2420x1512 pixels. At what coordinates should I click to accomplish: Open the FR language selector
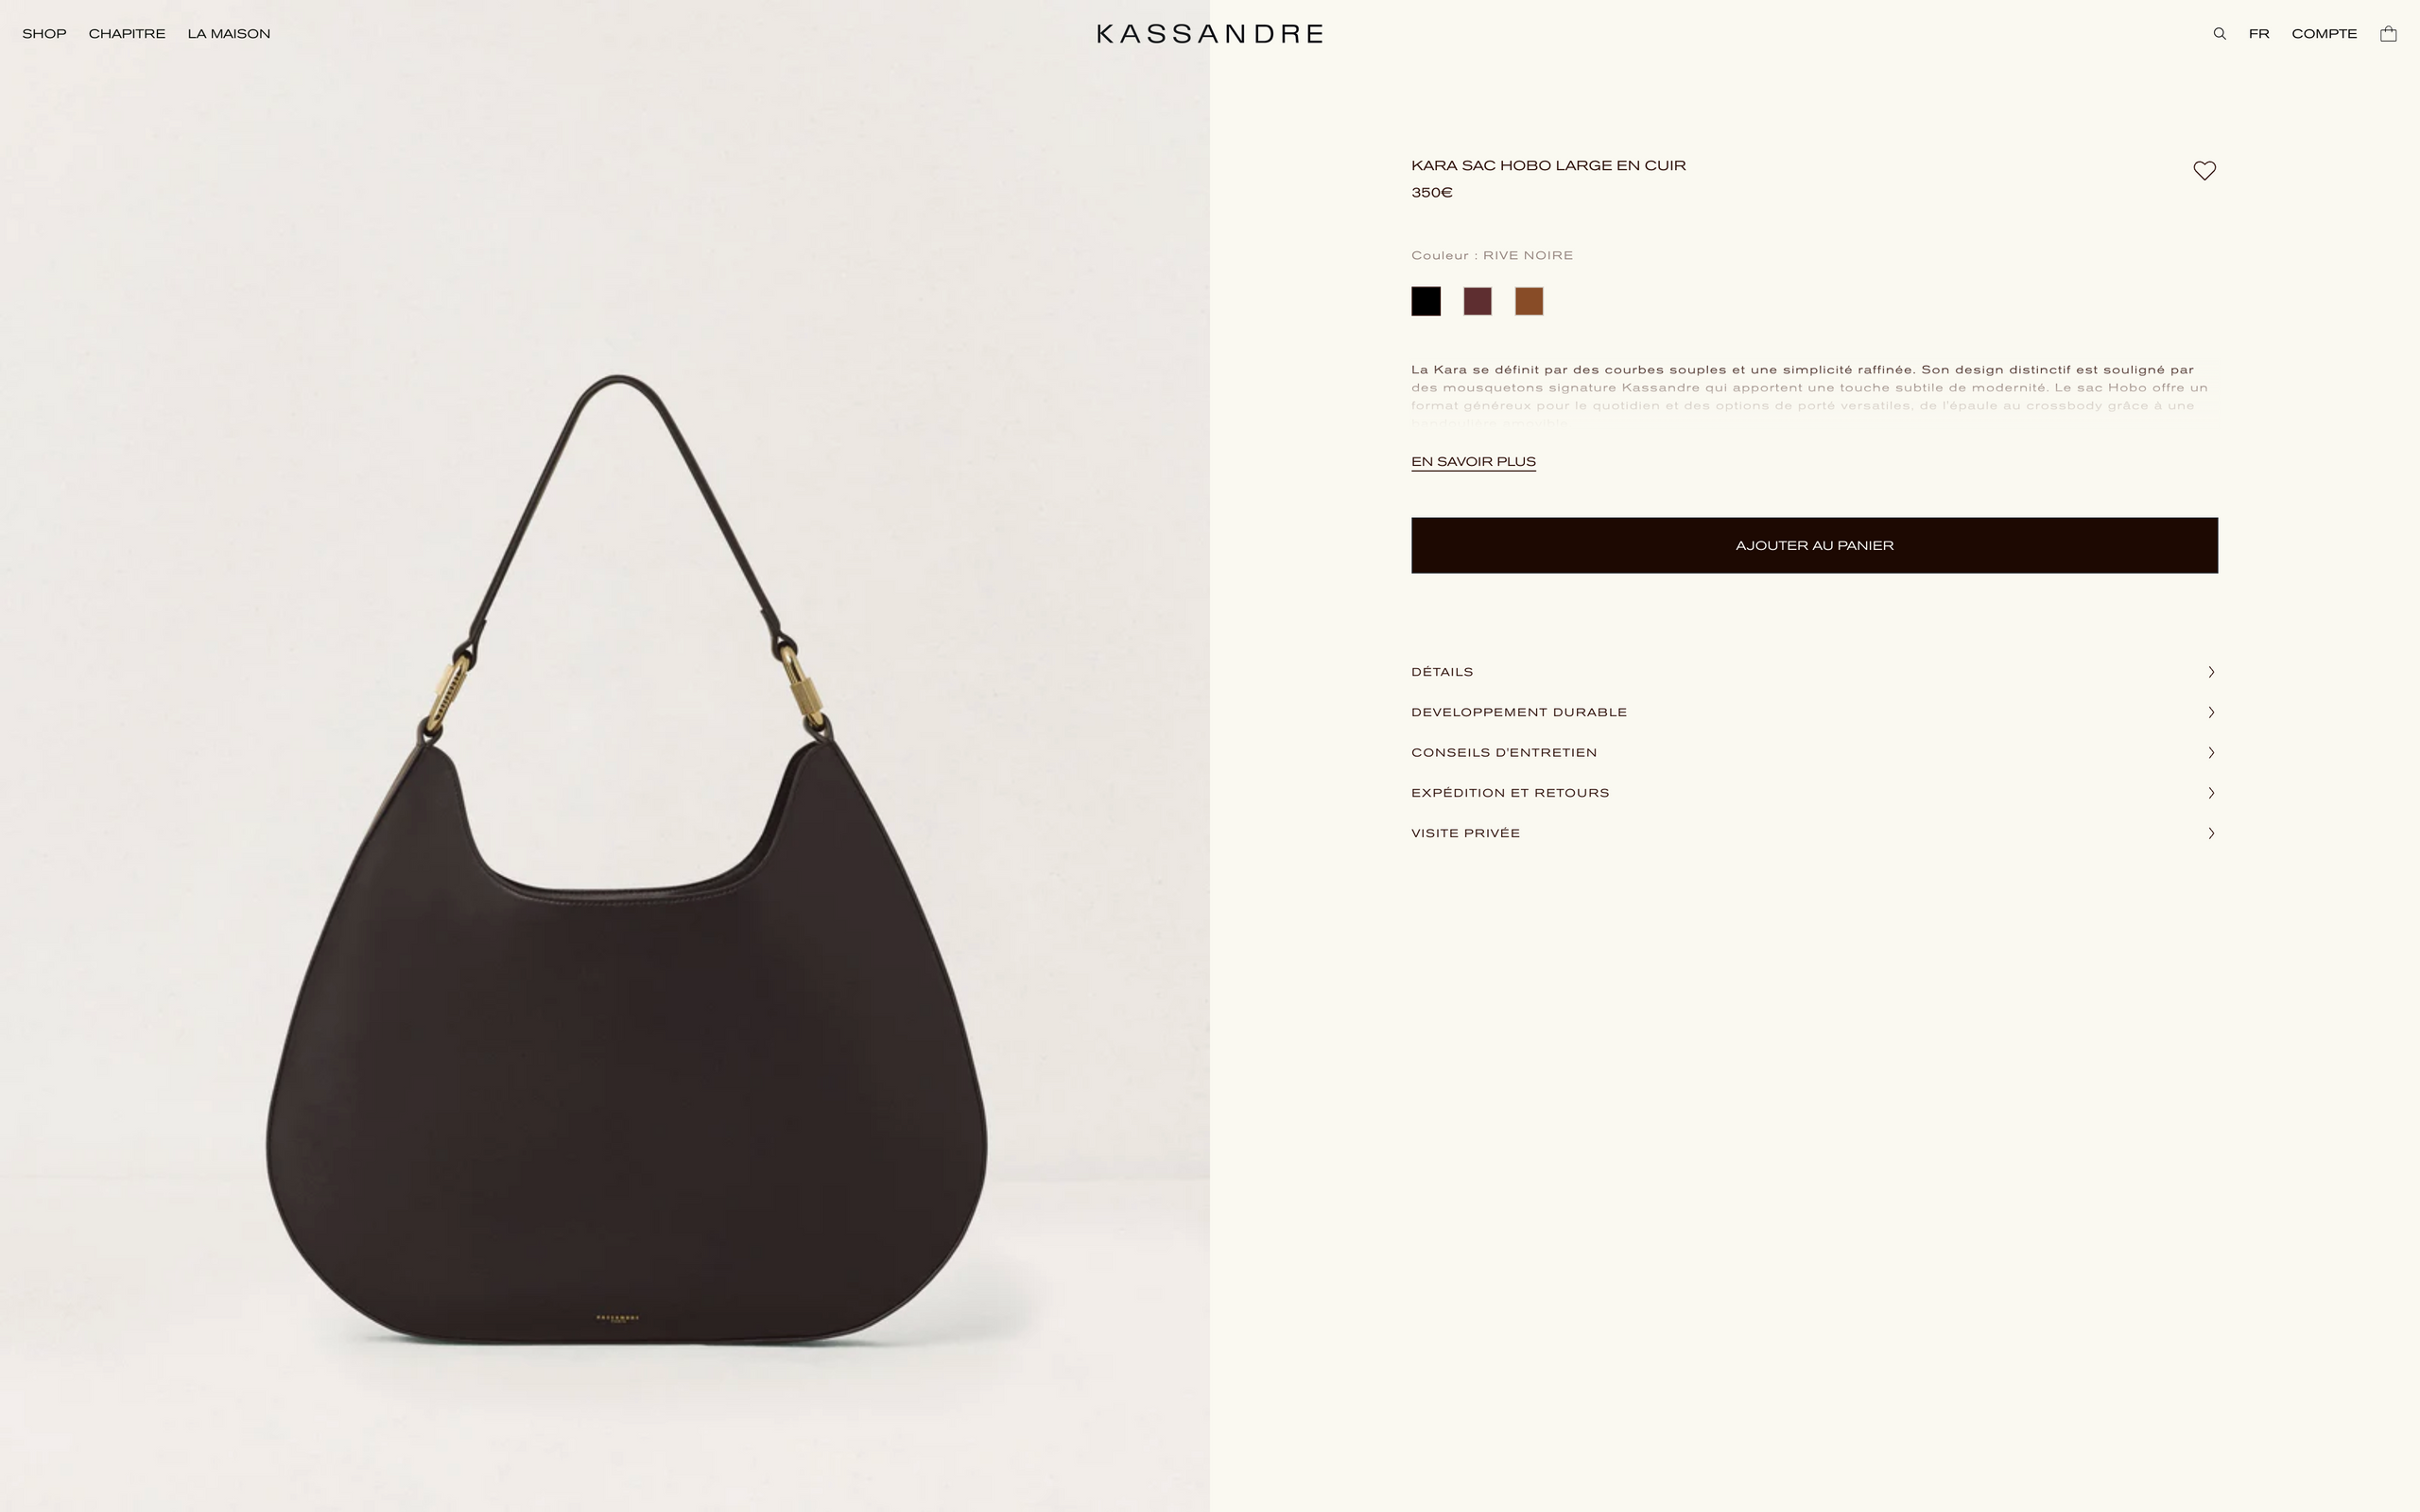[x=2259, y=34]
